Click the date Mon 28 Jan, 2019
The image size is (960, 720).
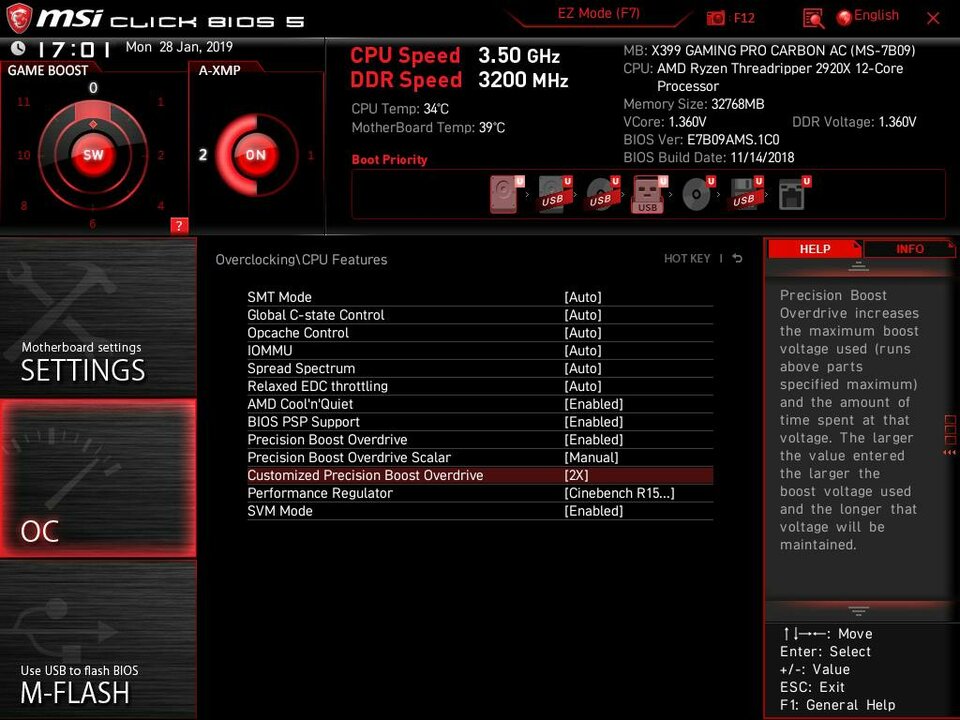pos(179,47)
